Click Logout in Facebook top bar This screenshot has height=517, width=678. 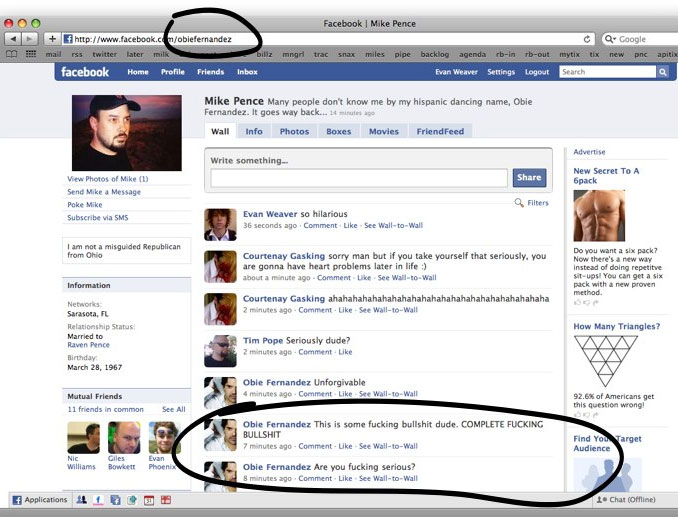(x=537, y=72)
